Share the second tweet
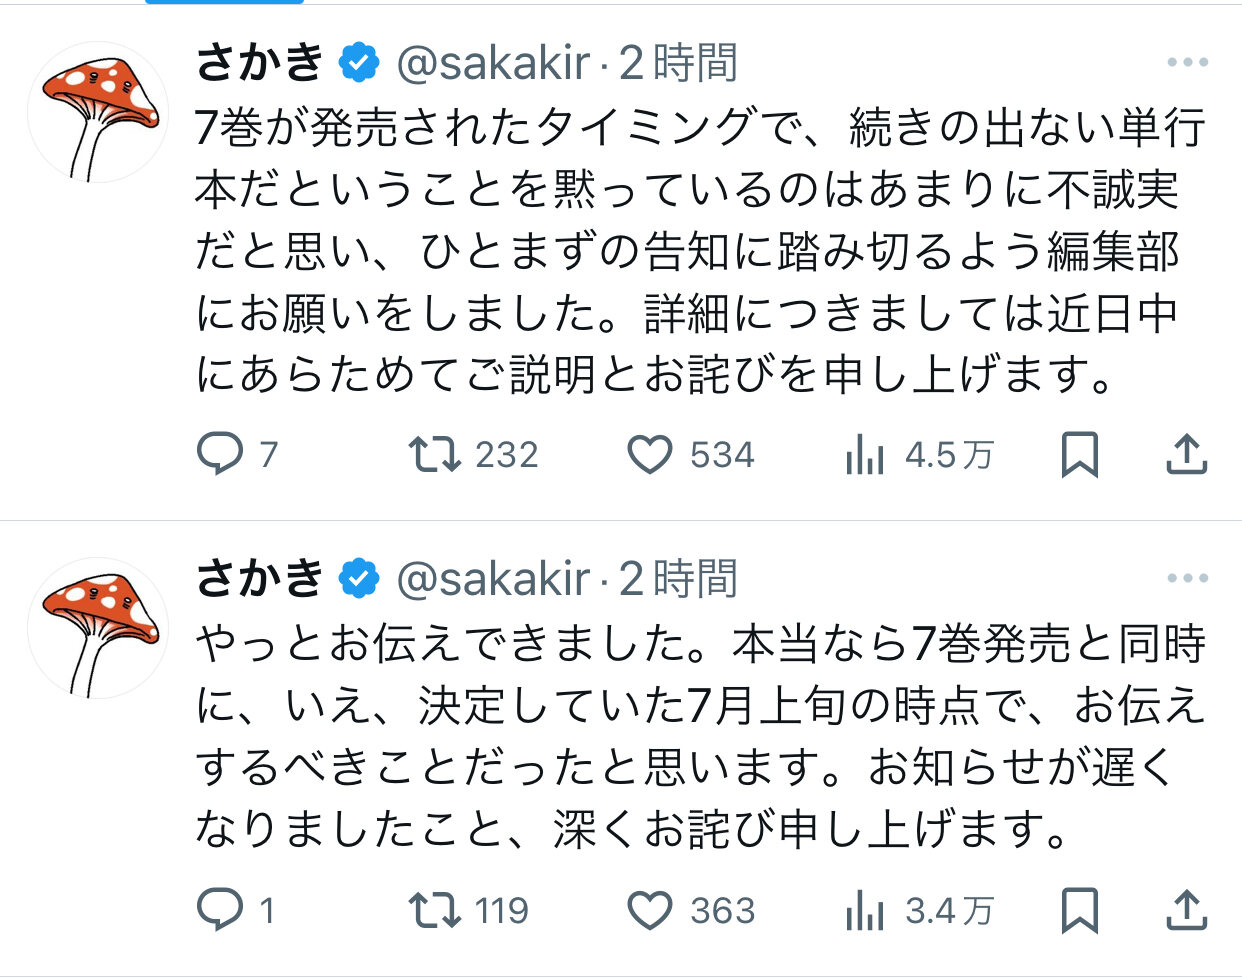The image size is (1242, 978). coord(1186,910)
